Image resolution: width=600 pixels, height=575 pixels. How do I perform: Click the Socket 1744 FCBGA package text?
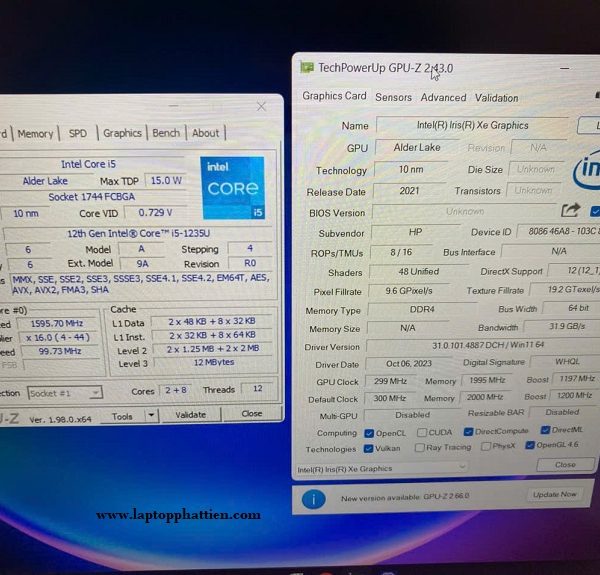tap(91, 197)
